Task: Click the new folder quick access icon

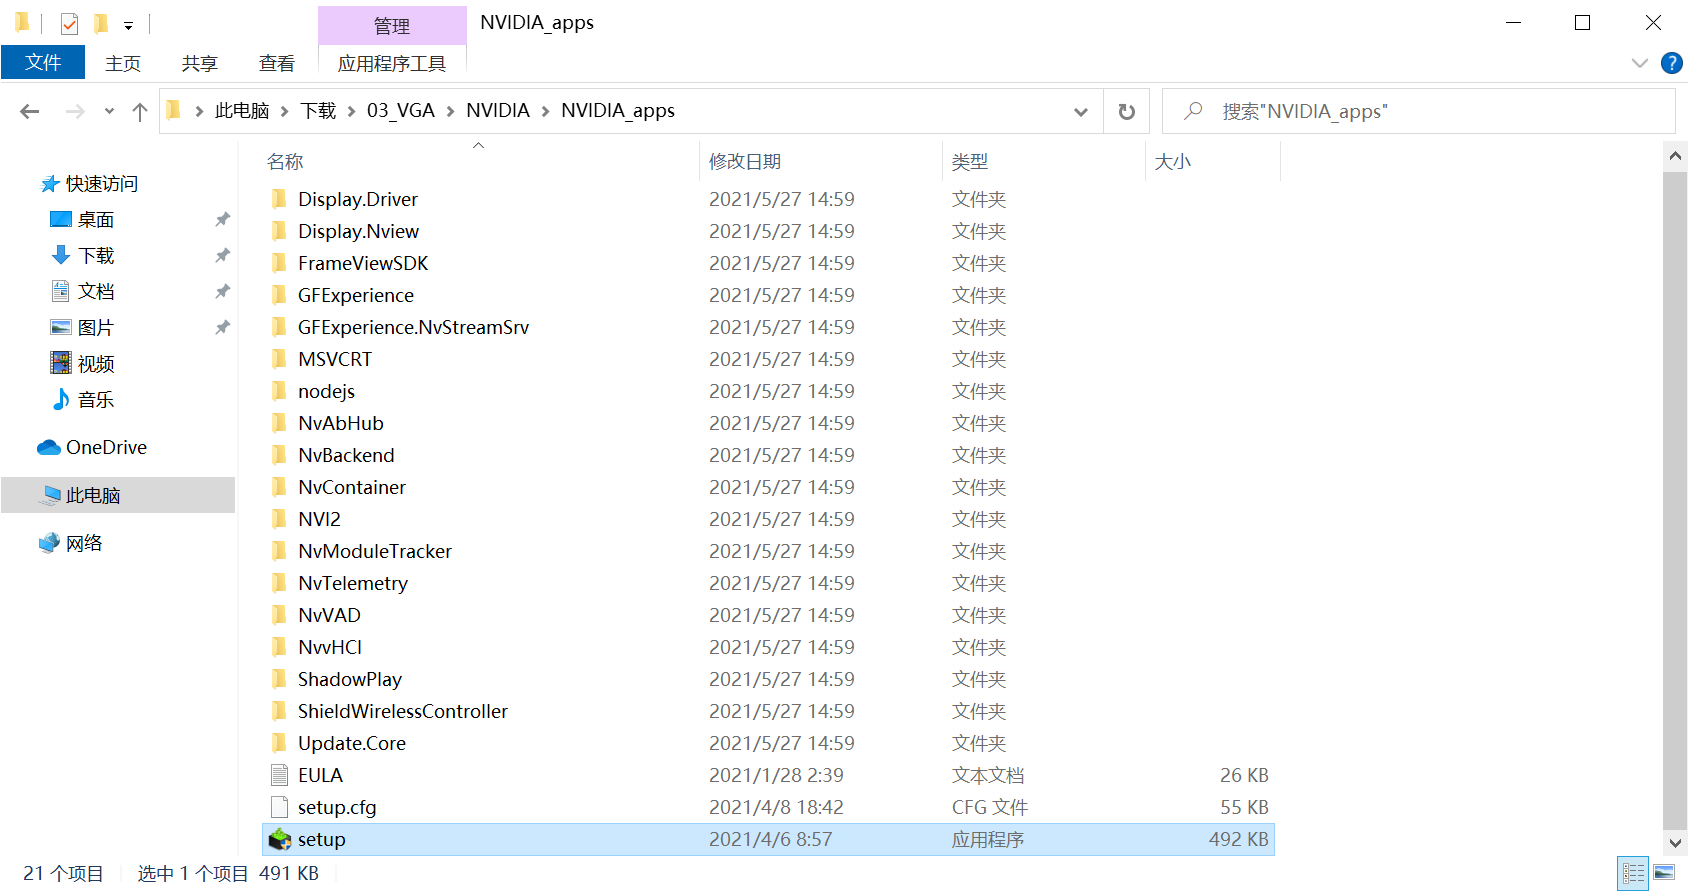Action: (100, 23)
